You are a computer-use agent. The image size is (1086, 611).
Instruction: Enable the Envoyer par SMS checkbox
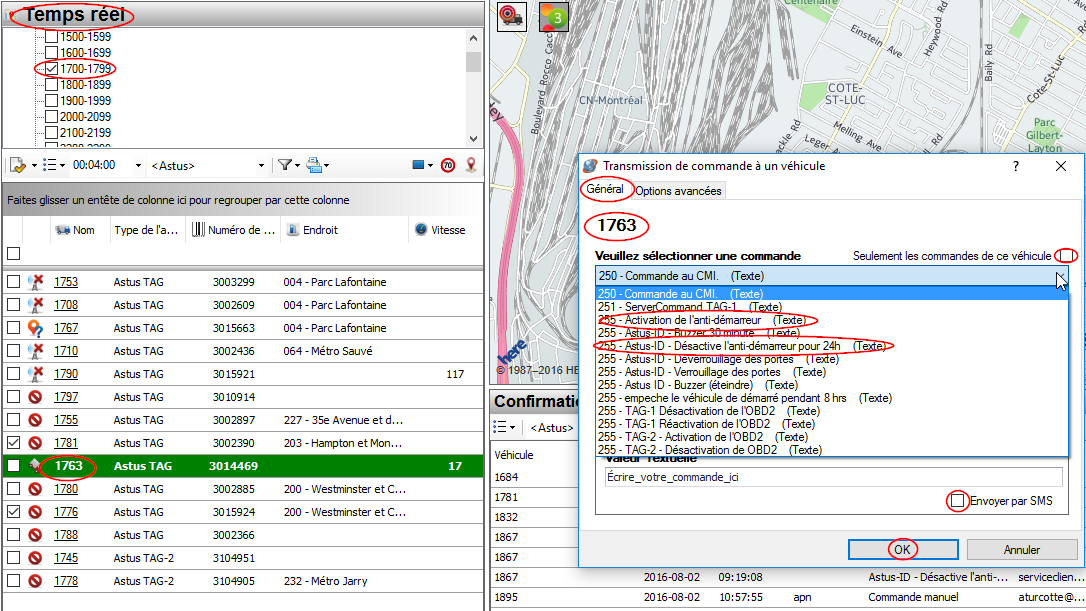959,500
